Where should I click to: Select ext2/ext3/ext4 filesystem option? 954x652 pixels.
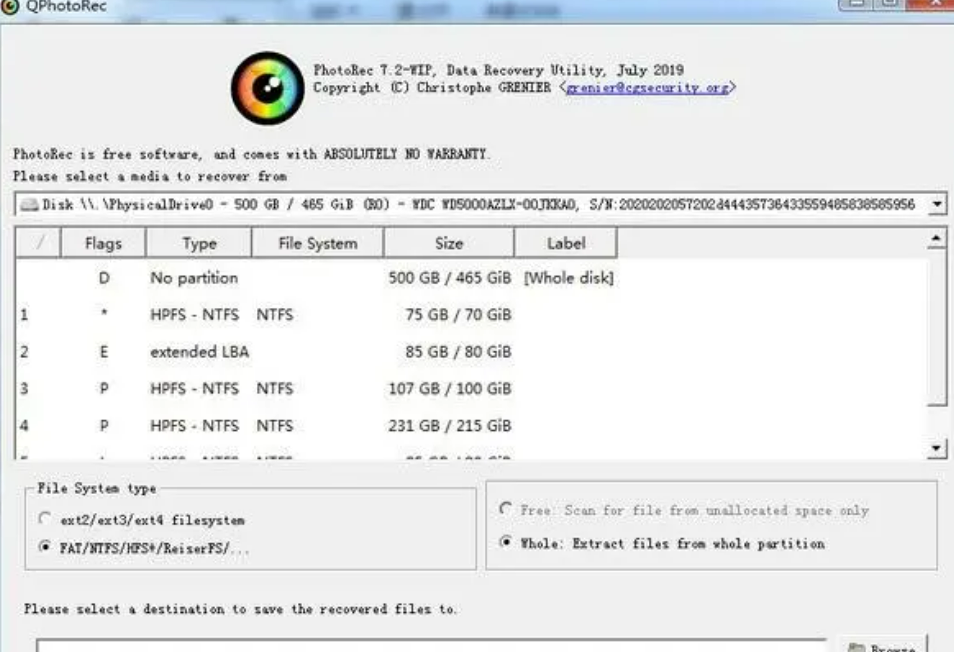tap(44, 518)
